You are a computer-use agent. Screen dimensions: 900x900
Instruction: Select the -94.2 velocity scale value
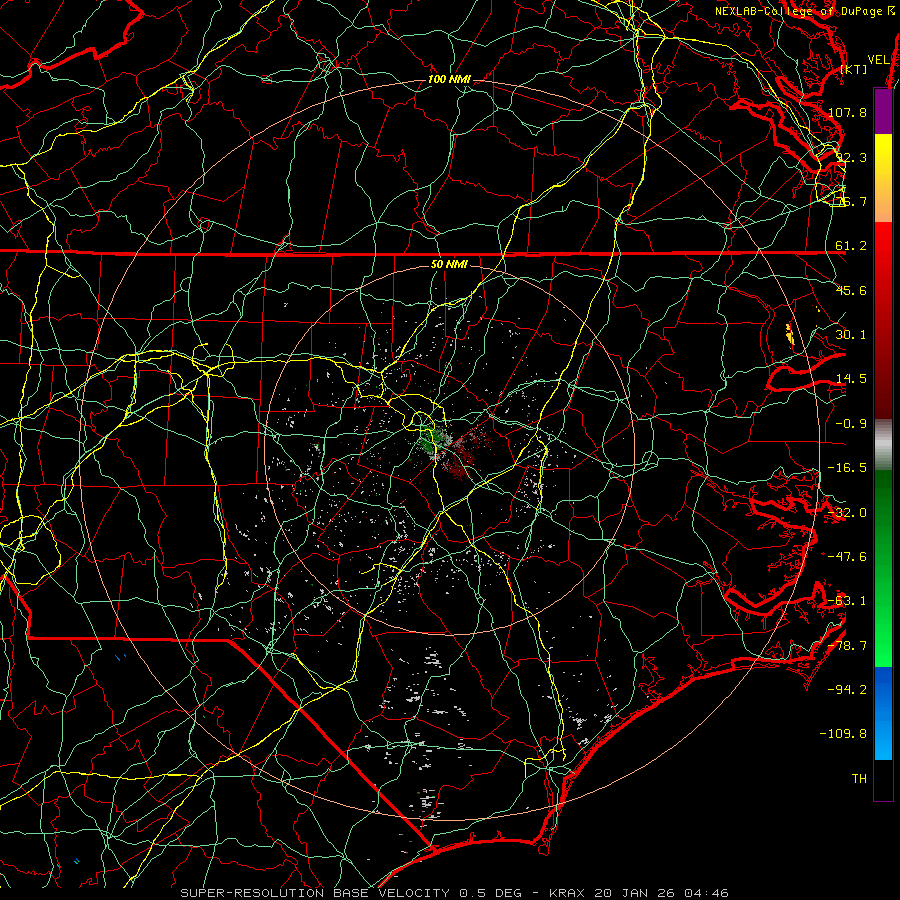tap(847, 689)
